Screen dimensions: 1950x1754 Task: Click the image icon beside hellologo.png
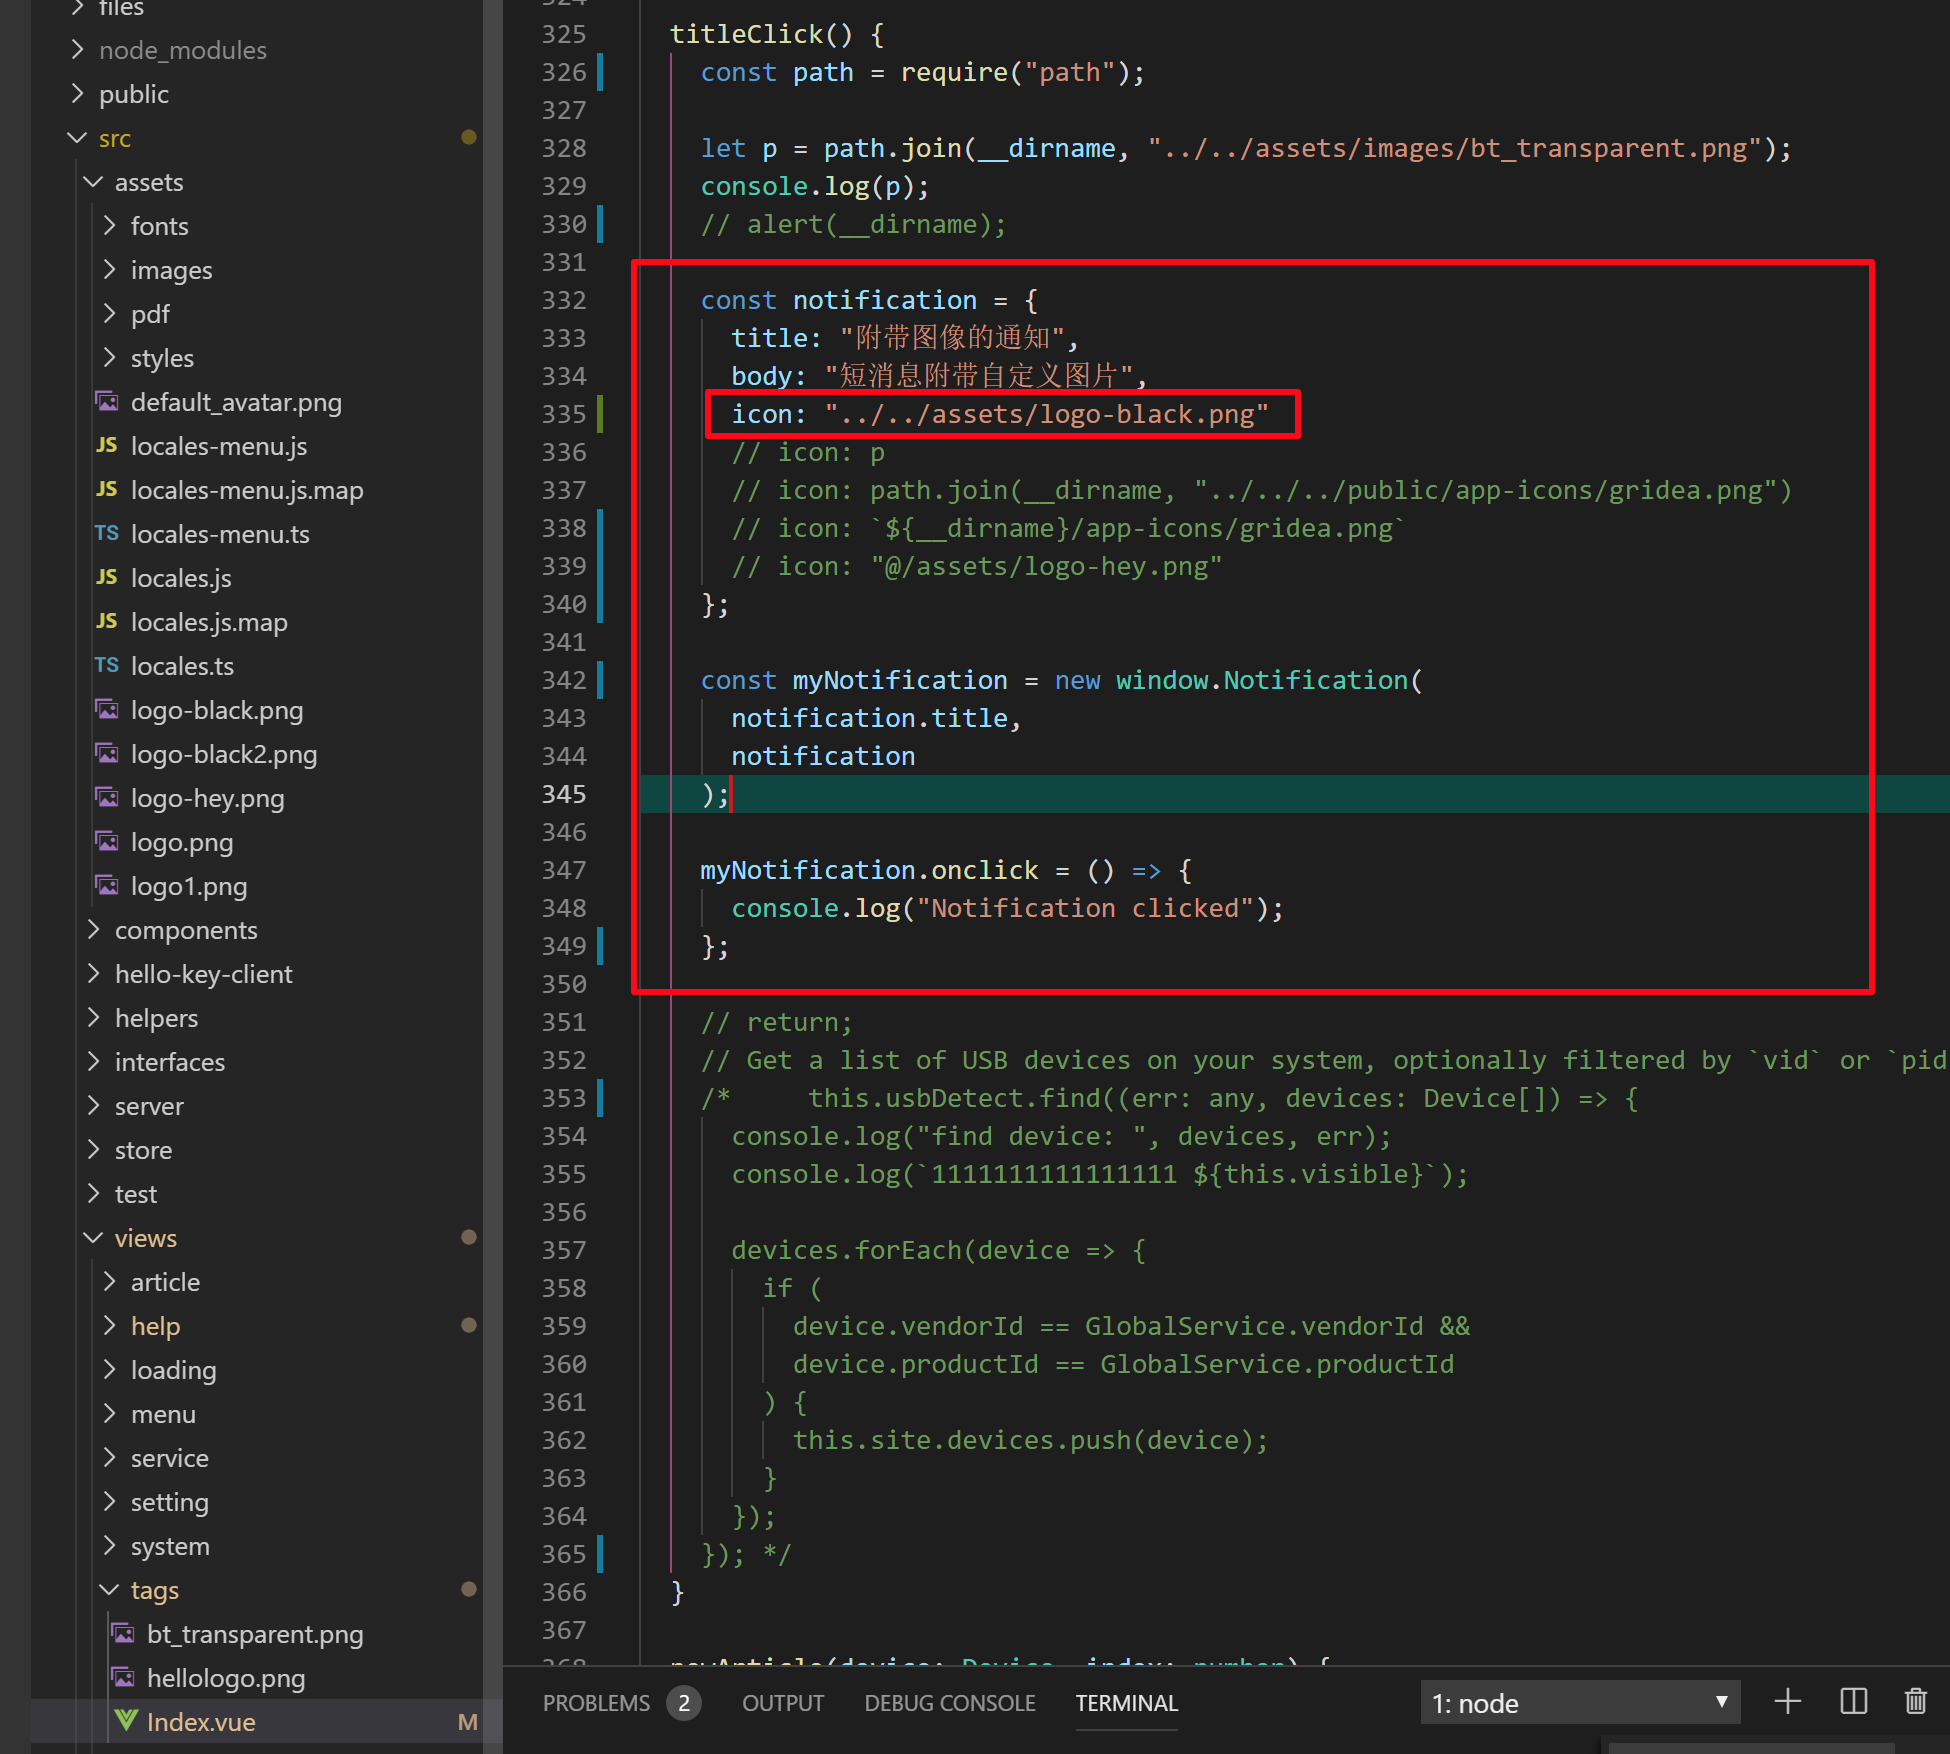click(x=123, y=1677)
